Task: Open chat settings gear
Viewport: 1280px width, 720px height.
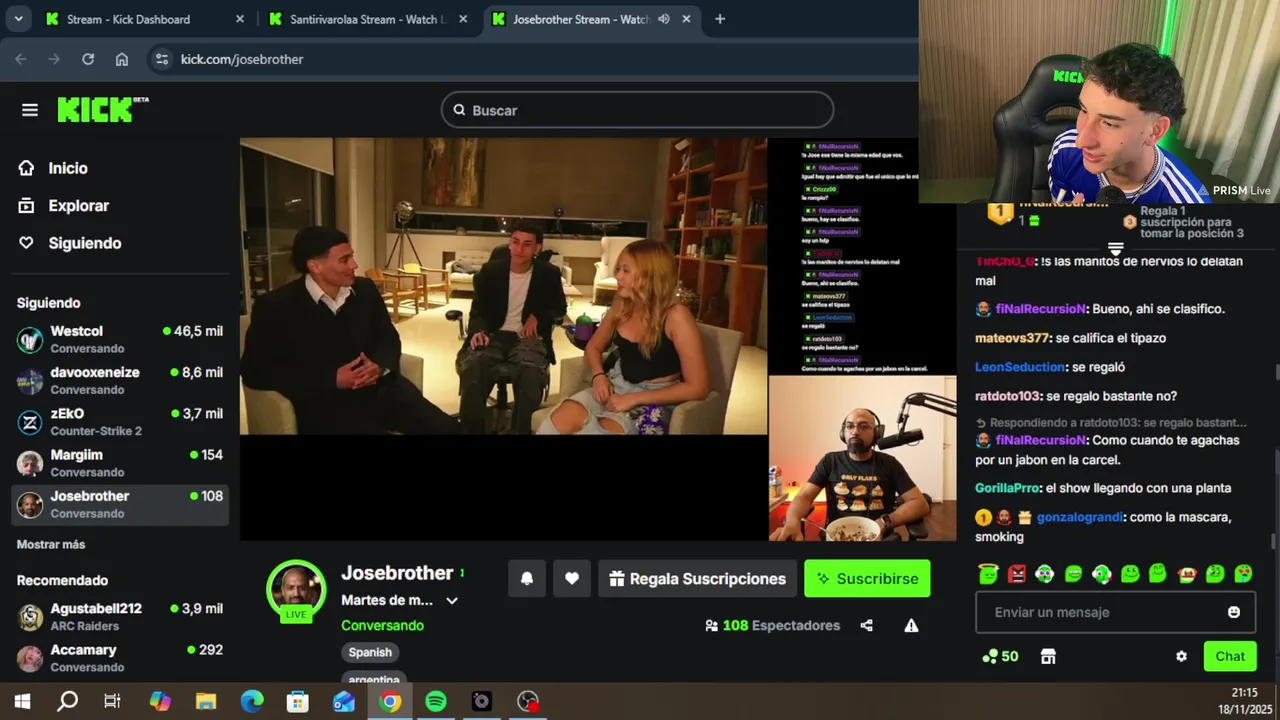Action: pyautogui.click(x=1181, y=656)
